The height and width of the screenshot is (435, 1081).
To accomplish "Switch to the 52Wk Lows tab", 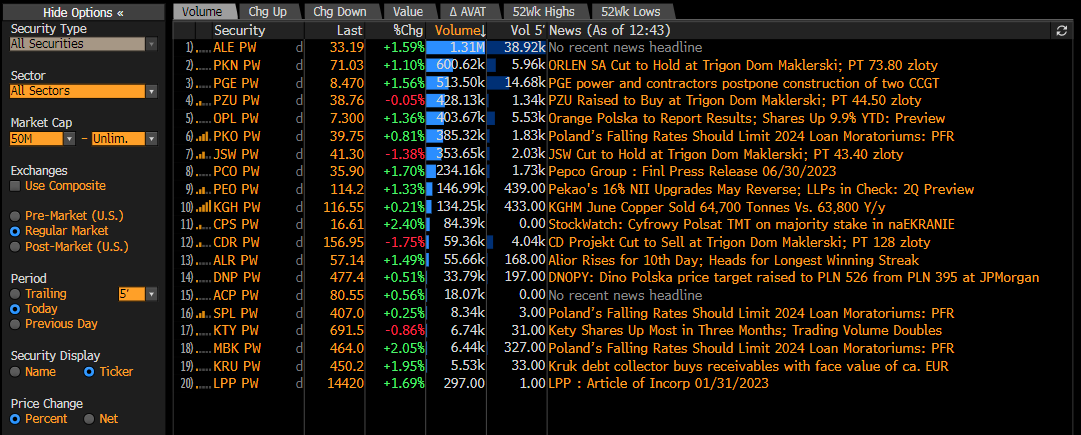I will pos(630,12).
